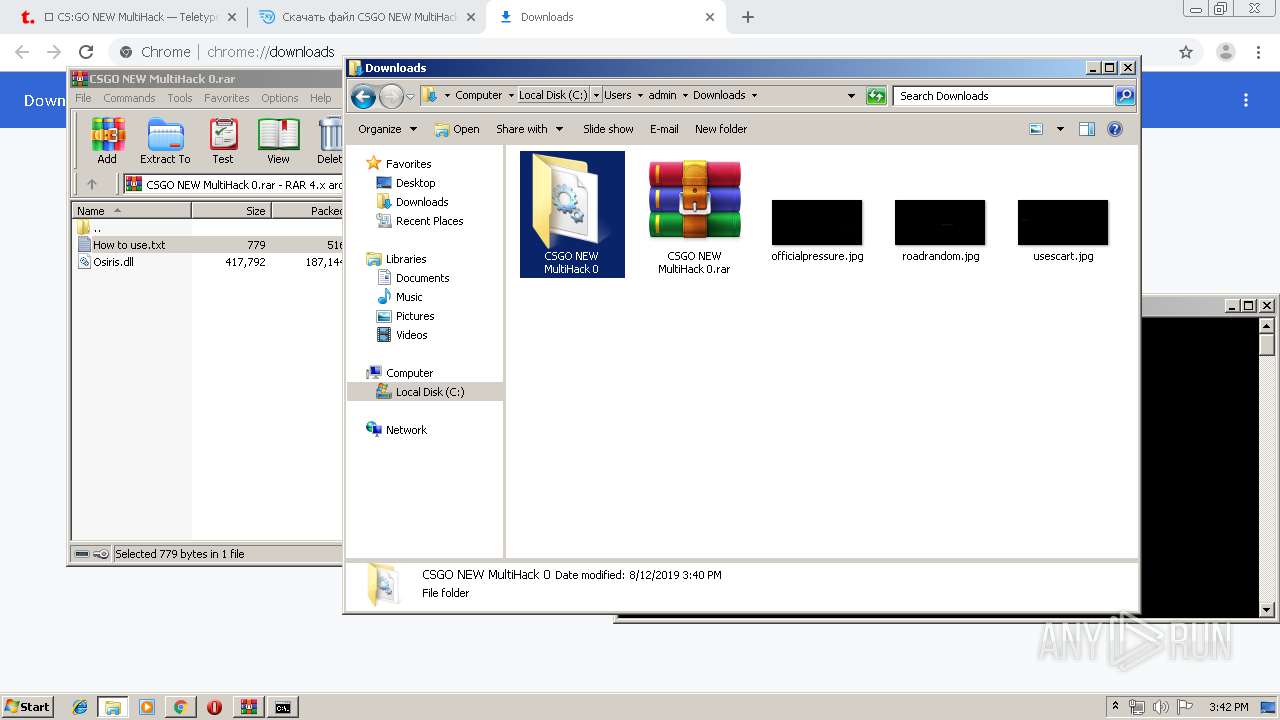This screenshot has height=720, width=1280.
Task: Click the Open button in Explorer toolbar
Action: [x=457, y=129]
